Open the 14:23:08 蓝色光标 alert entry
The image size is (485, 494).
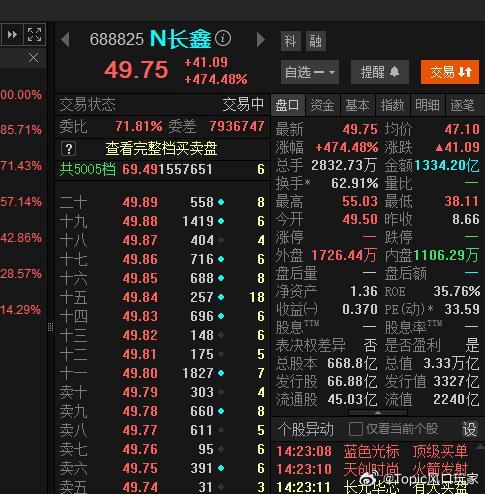pyautogui.click(x=372, y=451)
